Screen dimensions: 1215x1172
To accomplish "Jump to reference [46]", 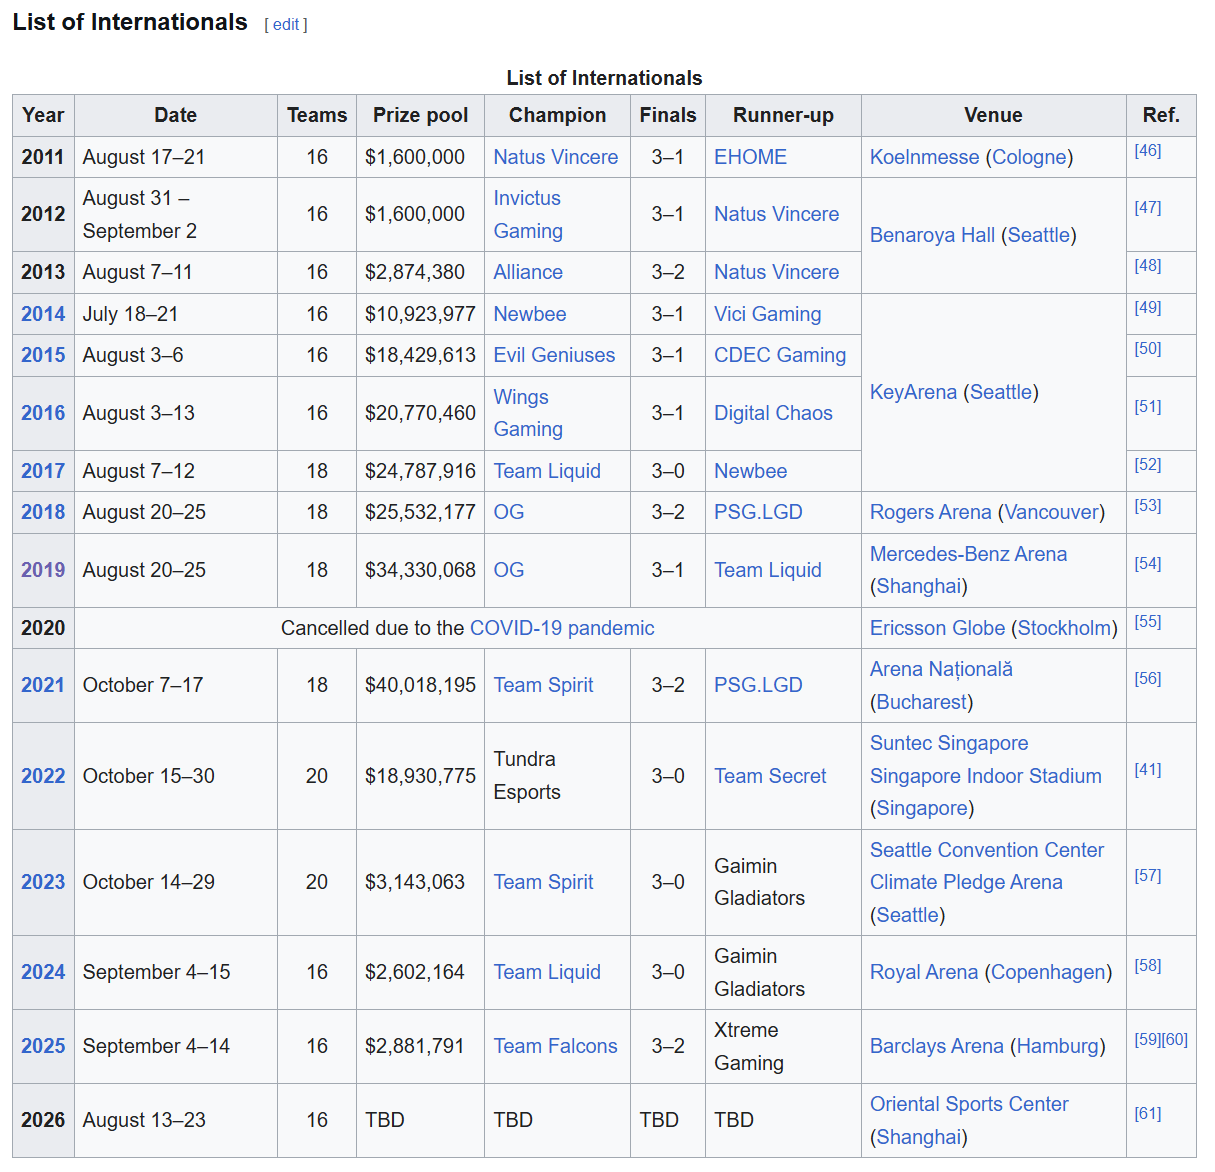I will click(1148, 150).
